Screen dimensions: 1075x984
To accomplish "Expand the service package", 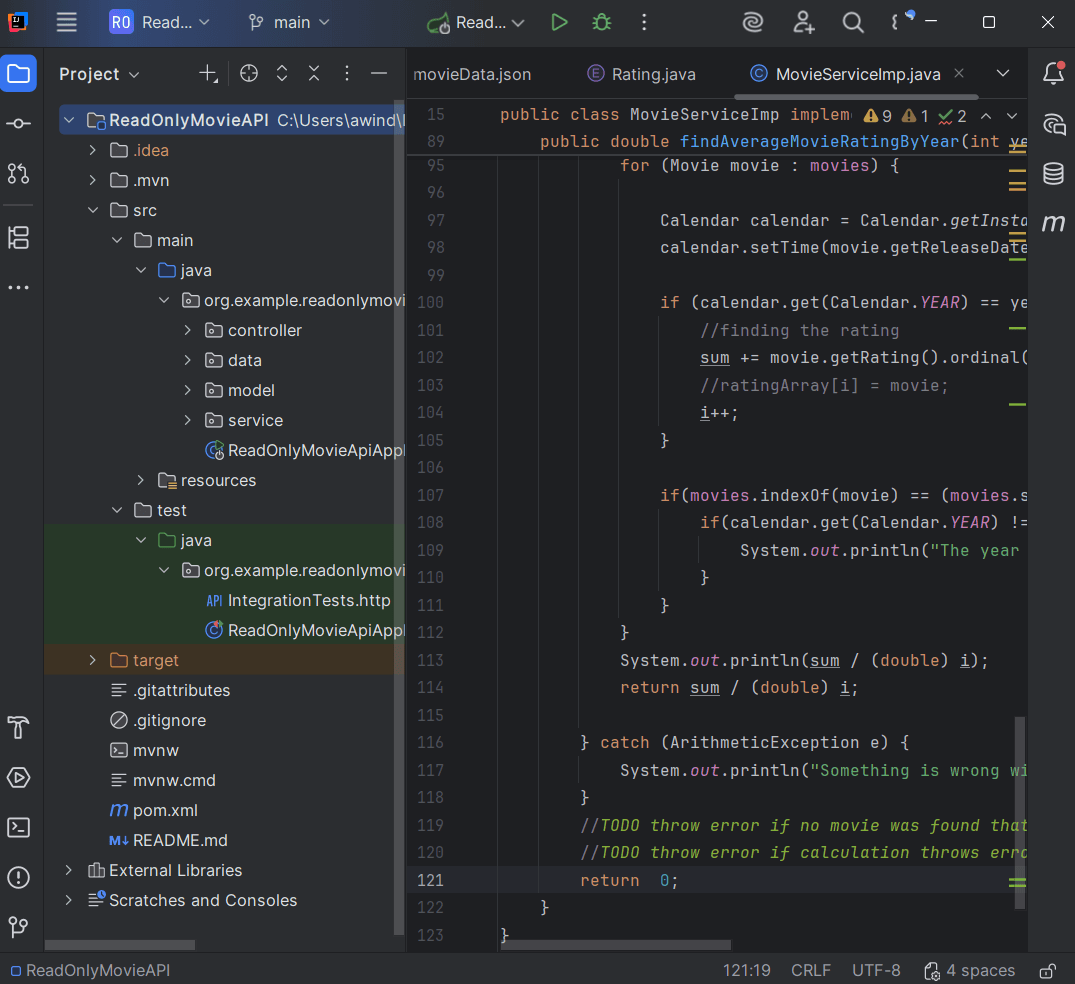I will click(x=188, y=420).
